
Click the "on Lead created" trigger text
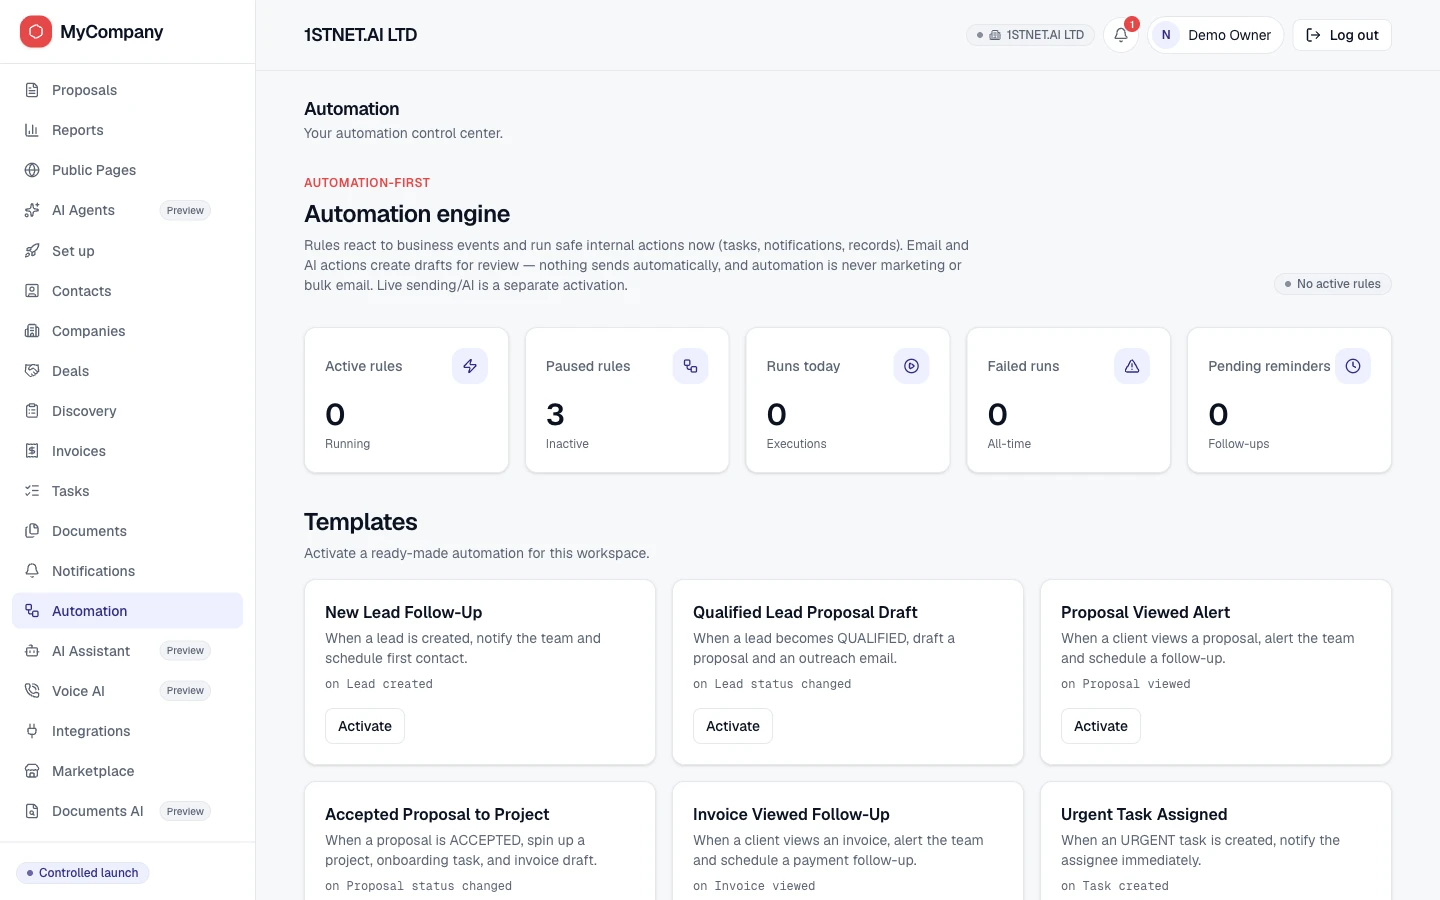pos(379,684)
